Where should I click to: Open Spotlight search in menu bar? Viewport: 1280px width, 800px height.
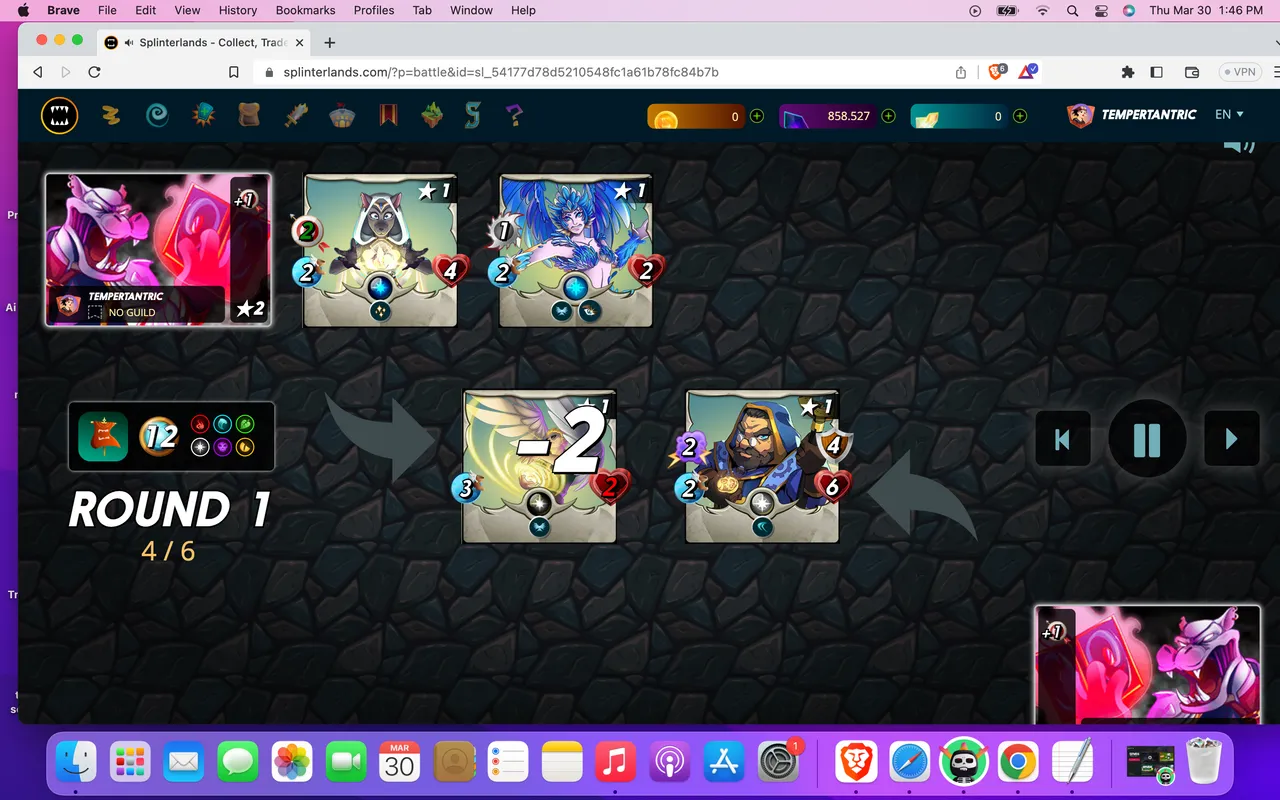1073,10
